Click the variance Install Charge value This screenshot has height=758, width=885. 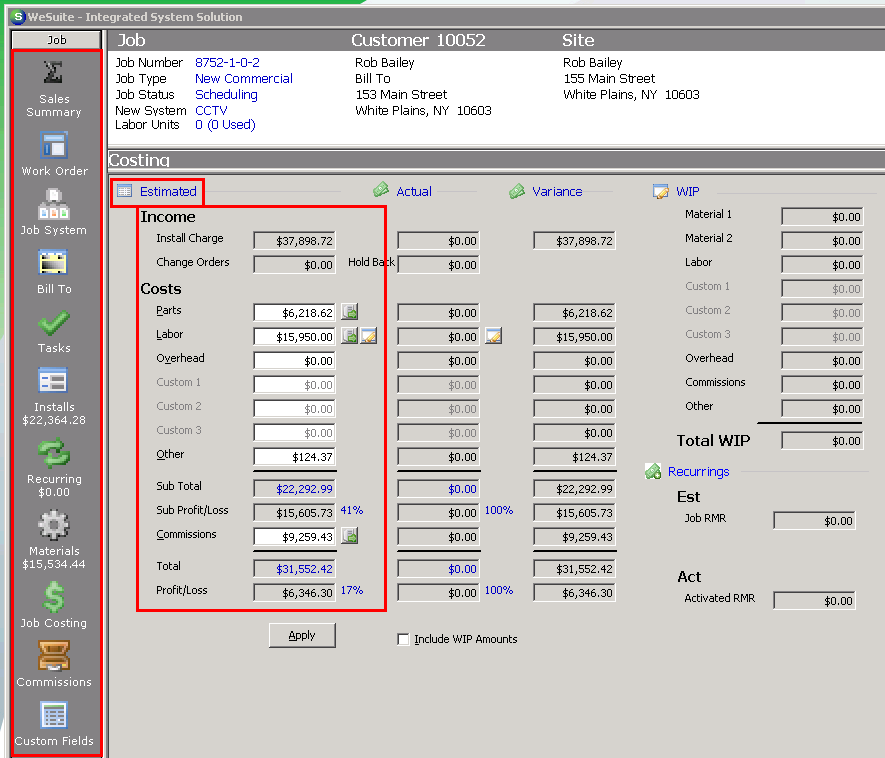[x=575, y=241]
